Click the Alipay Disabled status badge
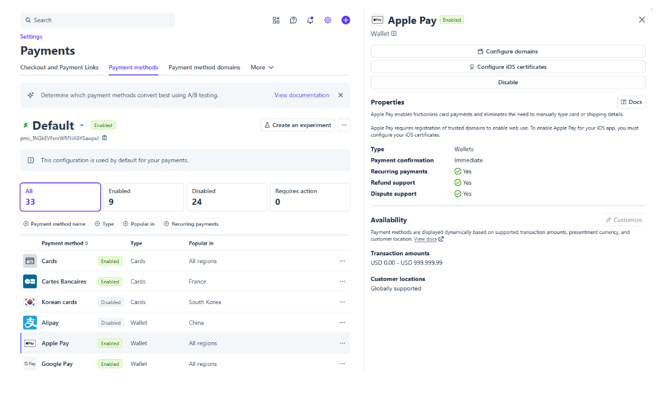This screenshot has height=395, width=670. click(111, 323)
